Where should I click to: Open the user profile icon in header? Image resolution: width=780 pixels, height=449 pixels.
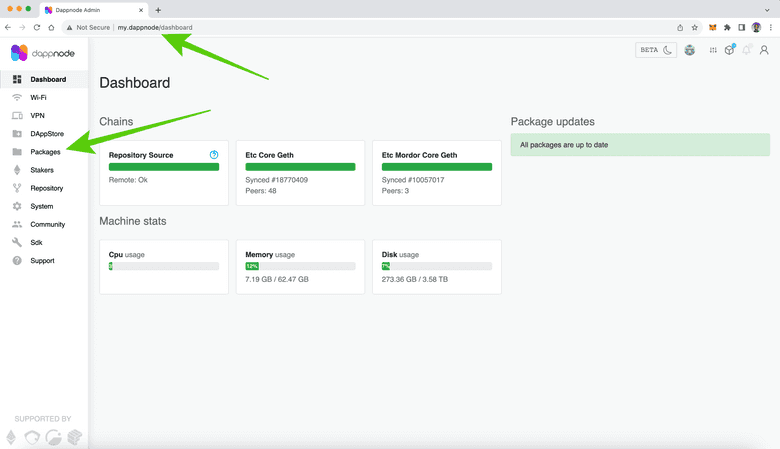coord(765,50)
